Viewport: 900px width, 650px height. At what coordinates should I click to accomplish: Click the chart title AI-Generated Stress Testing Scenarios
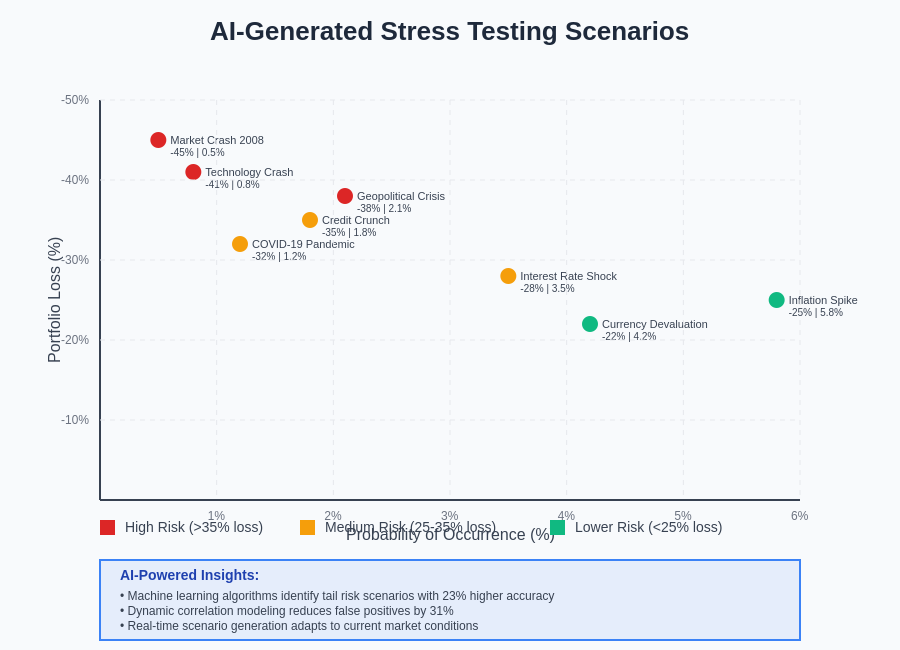449,31
